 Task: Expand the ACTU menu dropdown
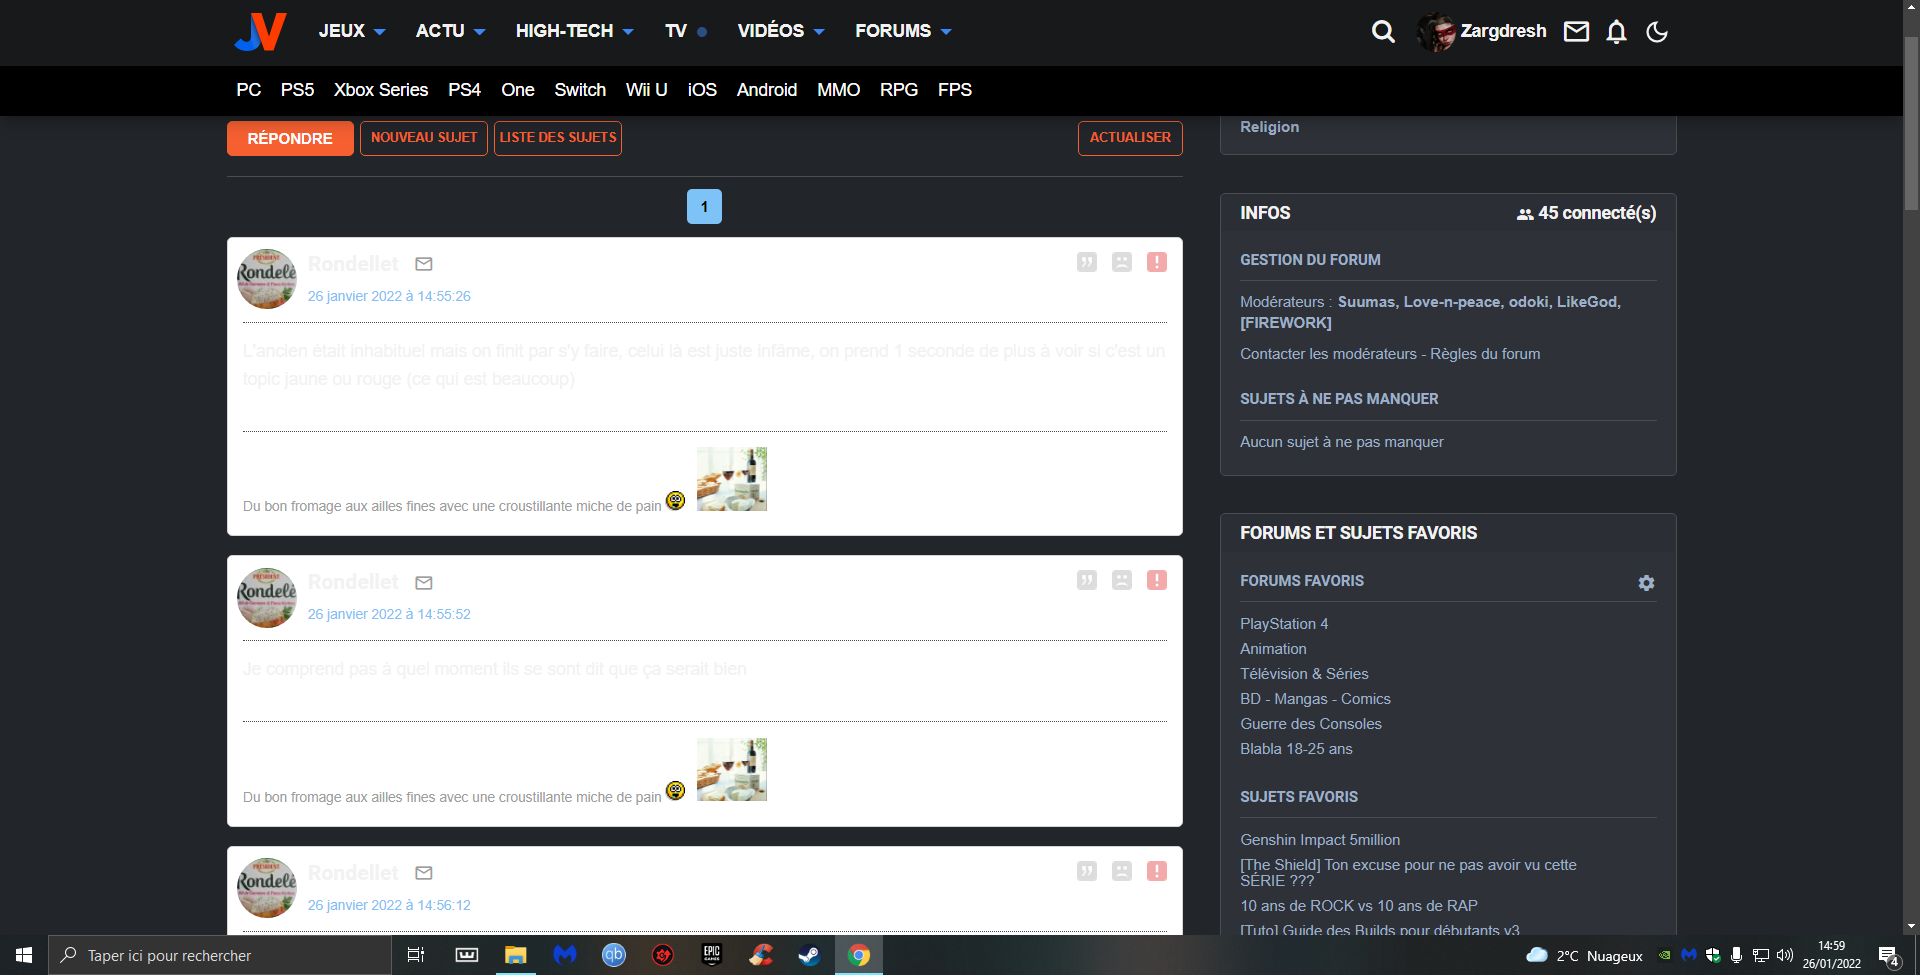[x=450, y=31]
